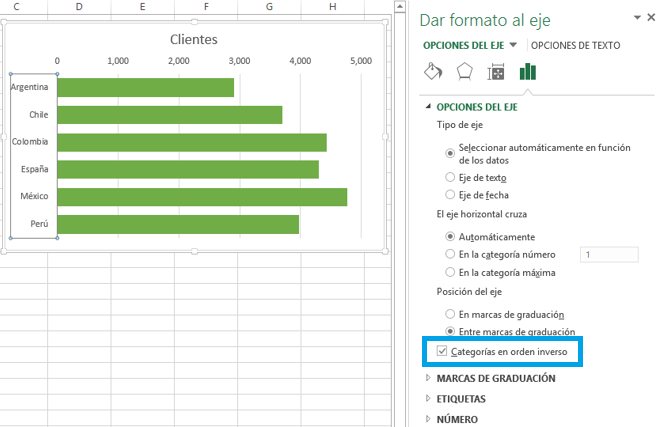The image size is (662, 427).
Task: Close the Dar formato al eje pane
Action: point(651,17)
